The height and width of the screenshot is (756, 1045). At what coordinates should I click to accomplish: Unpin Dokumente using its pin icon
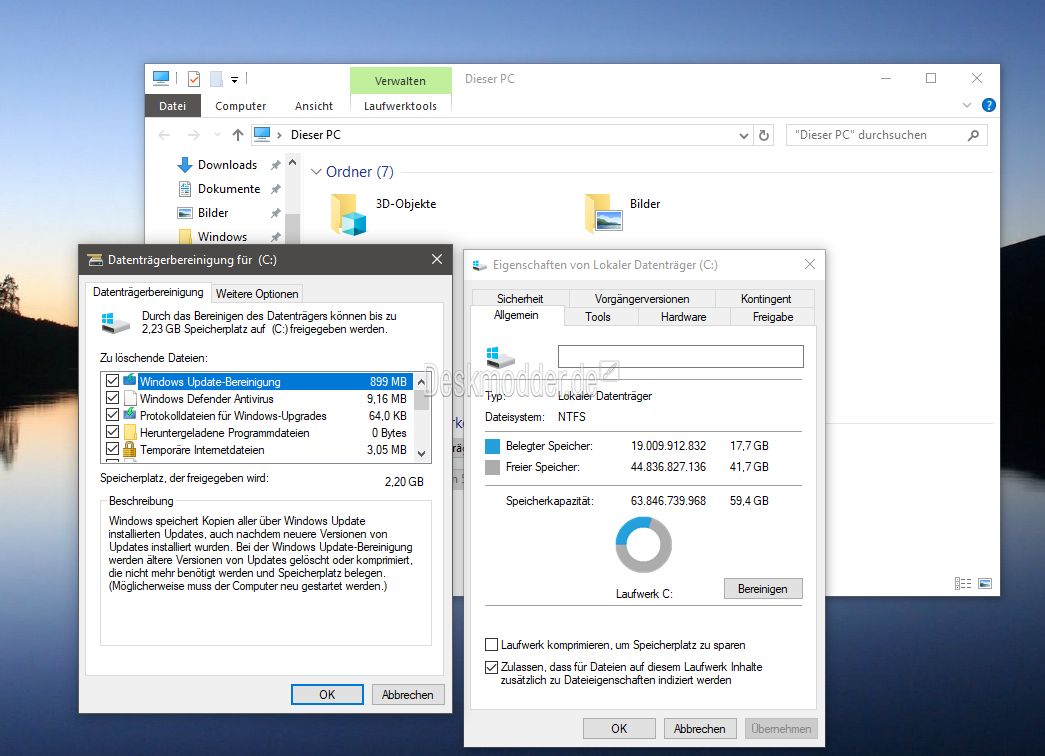click(275, 189)
